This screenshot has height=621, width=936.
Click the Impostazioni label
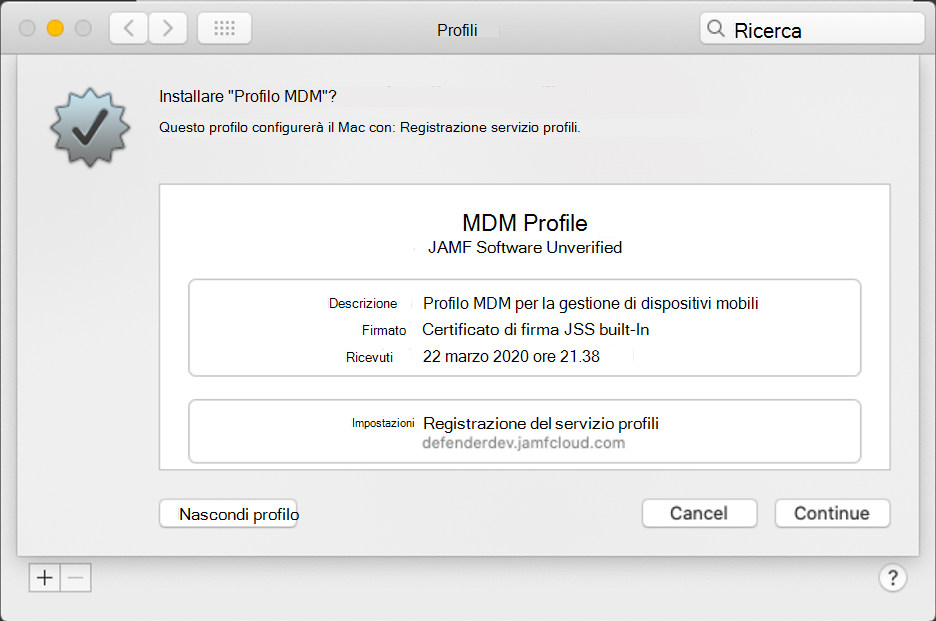(383, 423)
